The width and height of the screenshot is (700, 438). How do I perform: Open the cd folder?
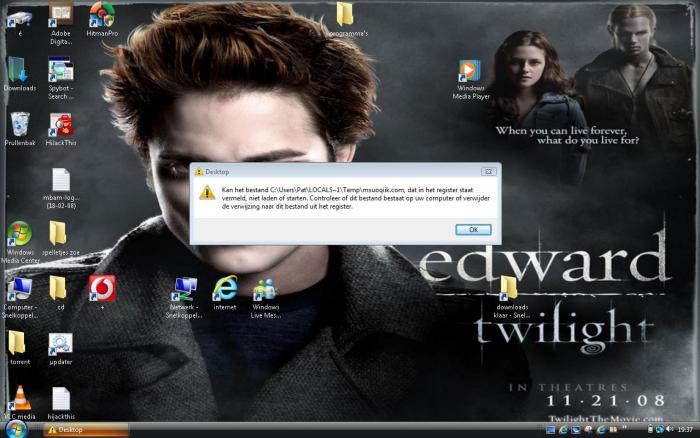click(59, 293)
